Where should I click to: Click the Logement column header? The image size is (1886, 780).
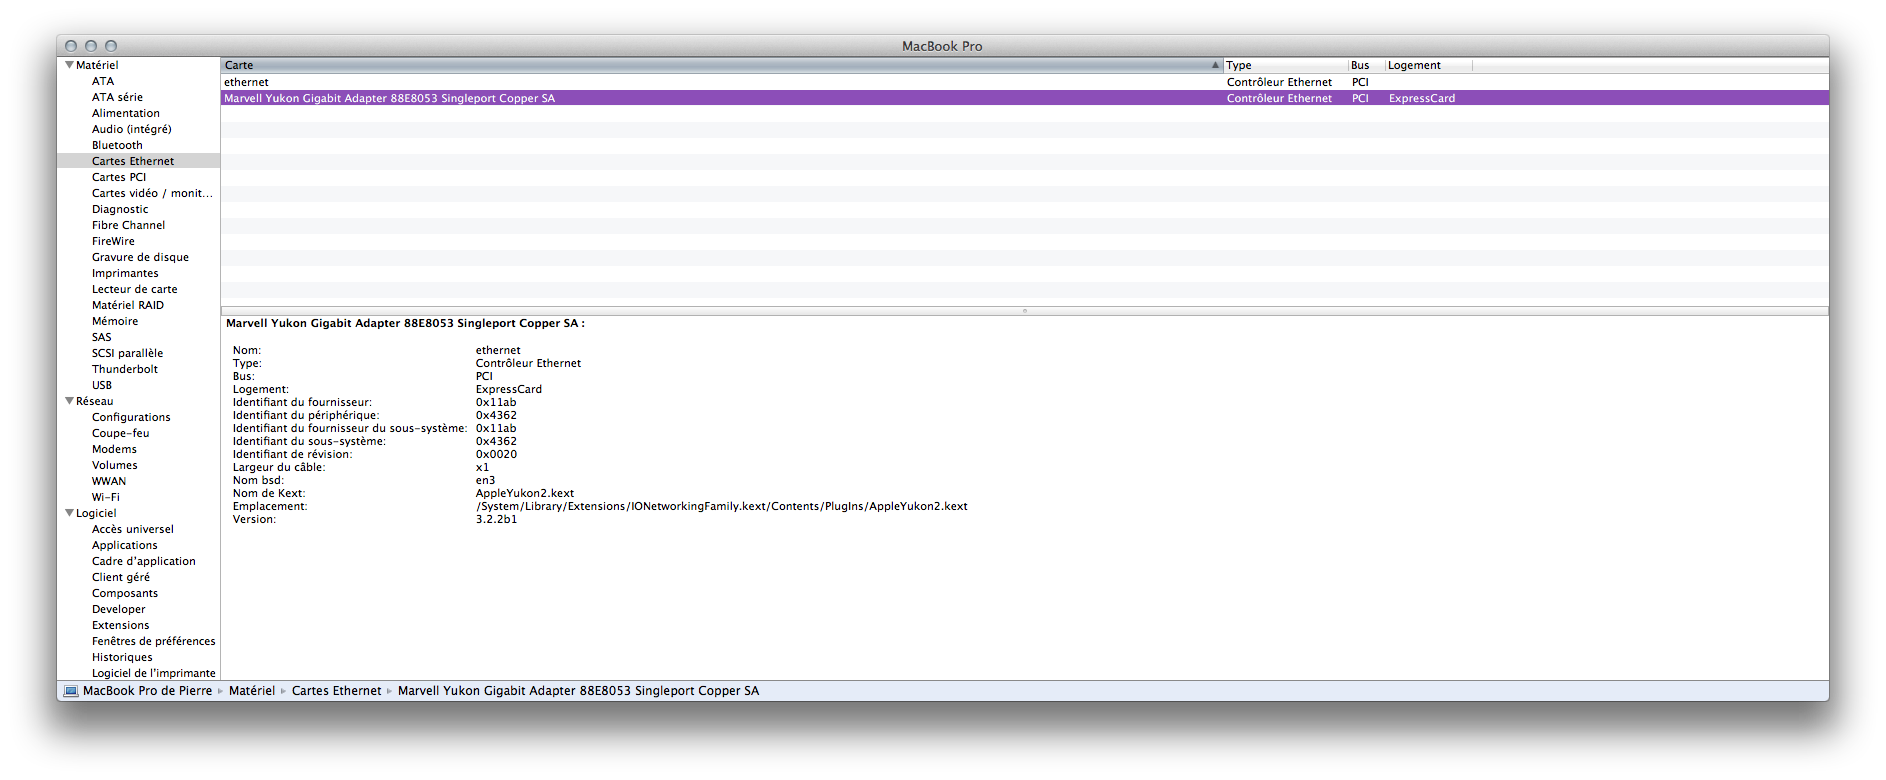pyautogui.click(x=1426, y=65)
